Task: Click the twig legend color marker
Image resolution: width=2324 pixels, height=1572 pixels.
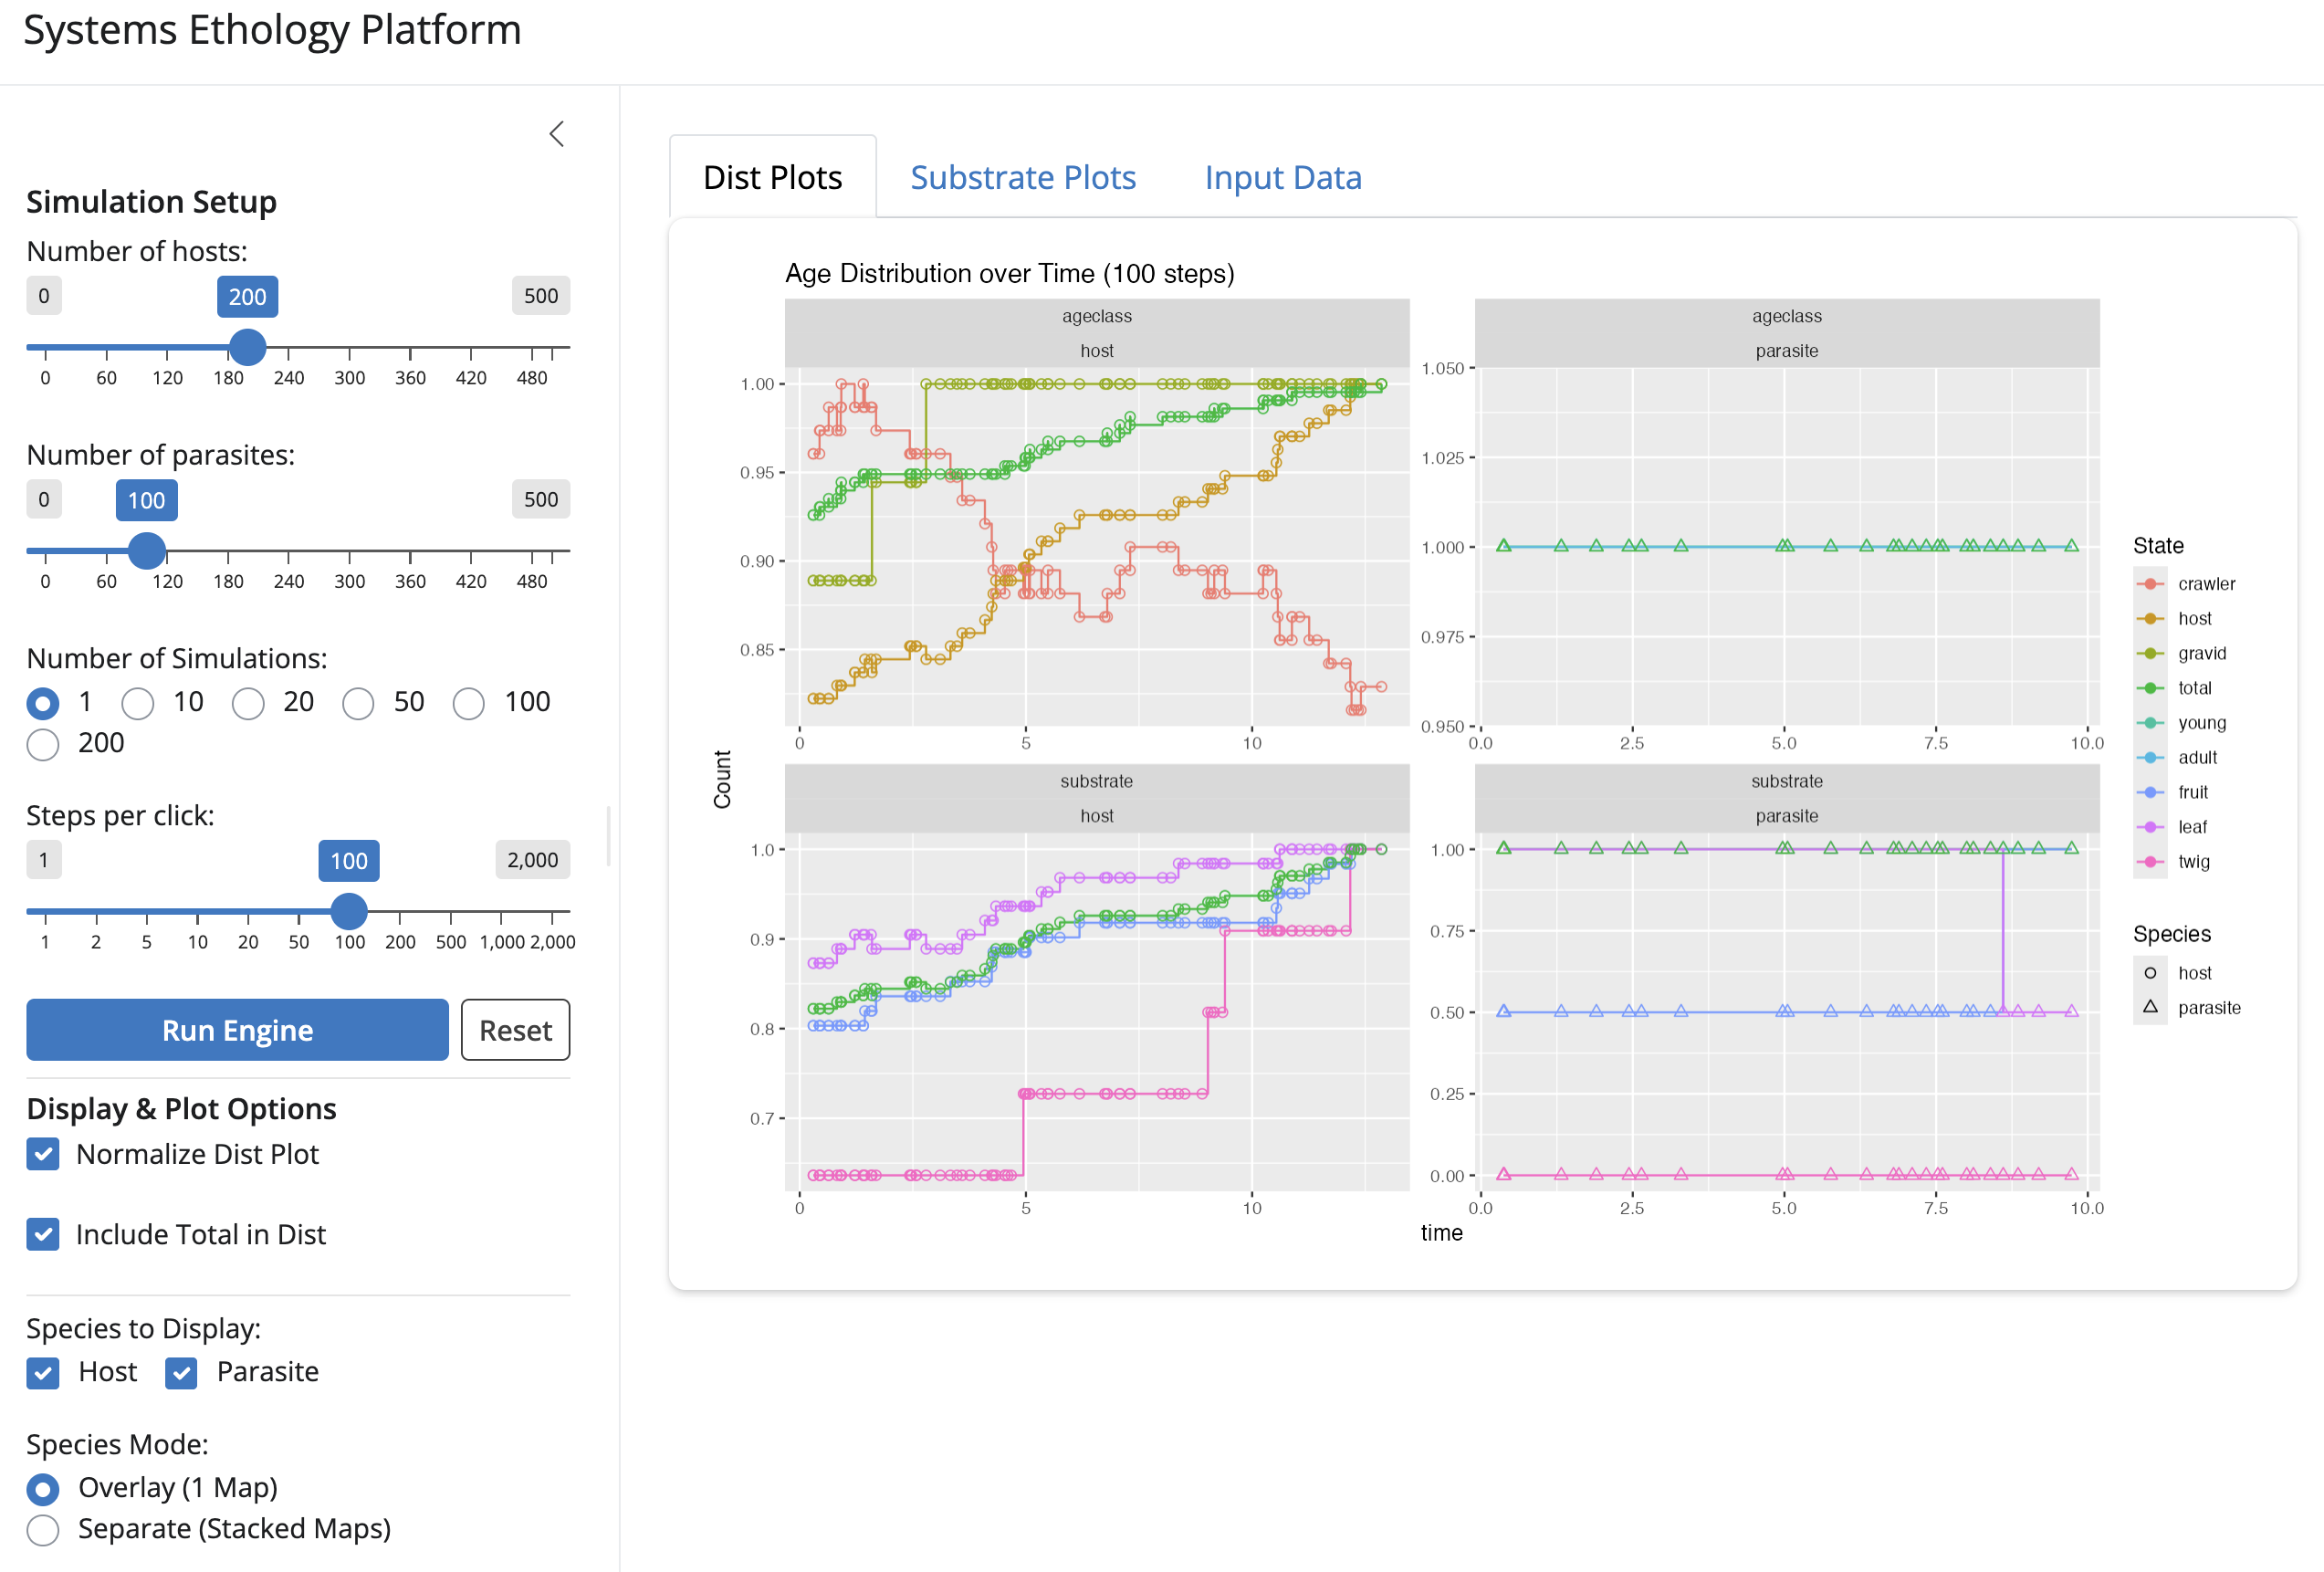Action: [2150, 862]
